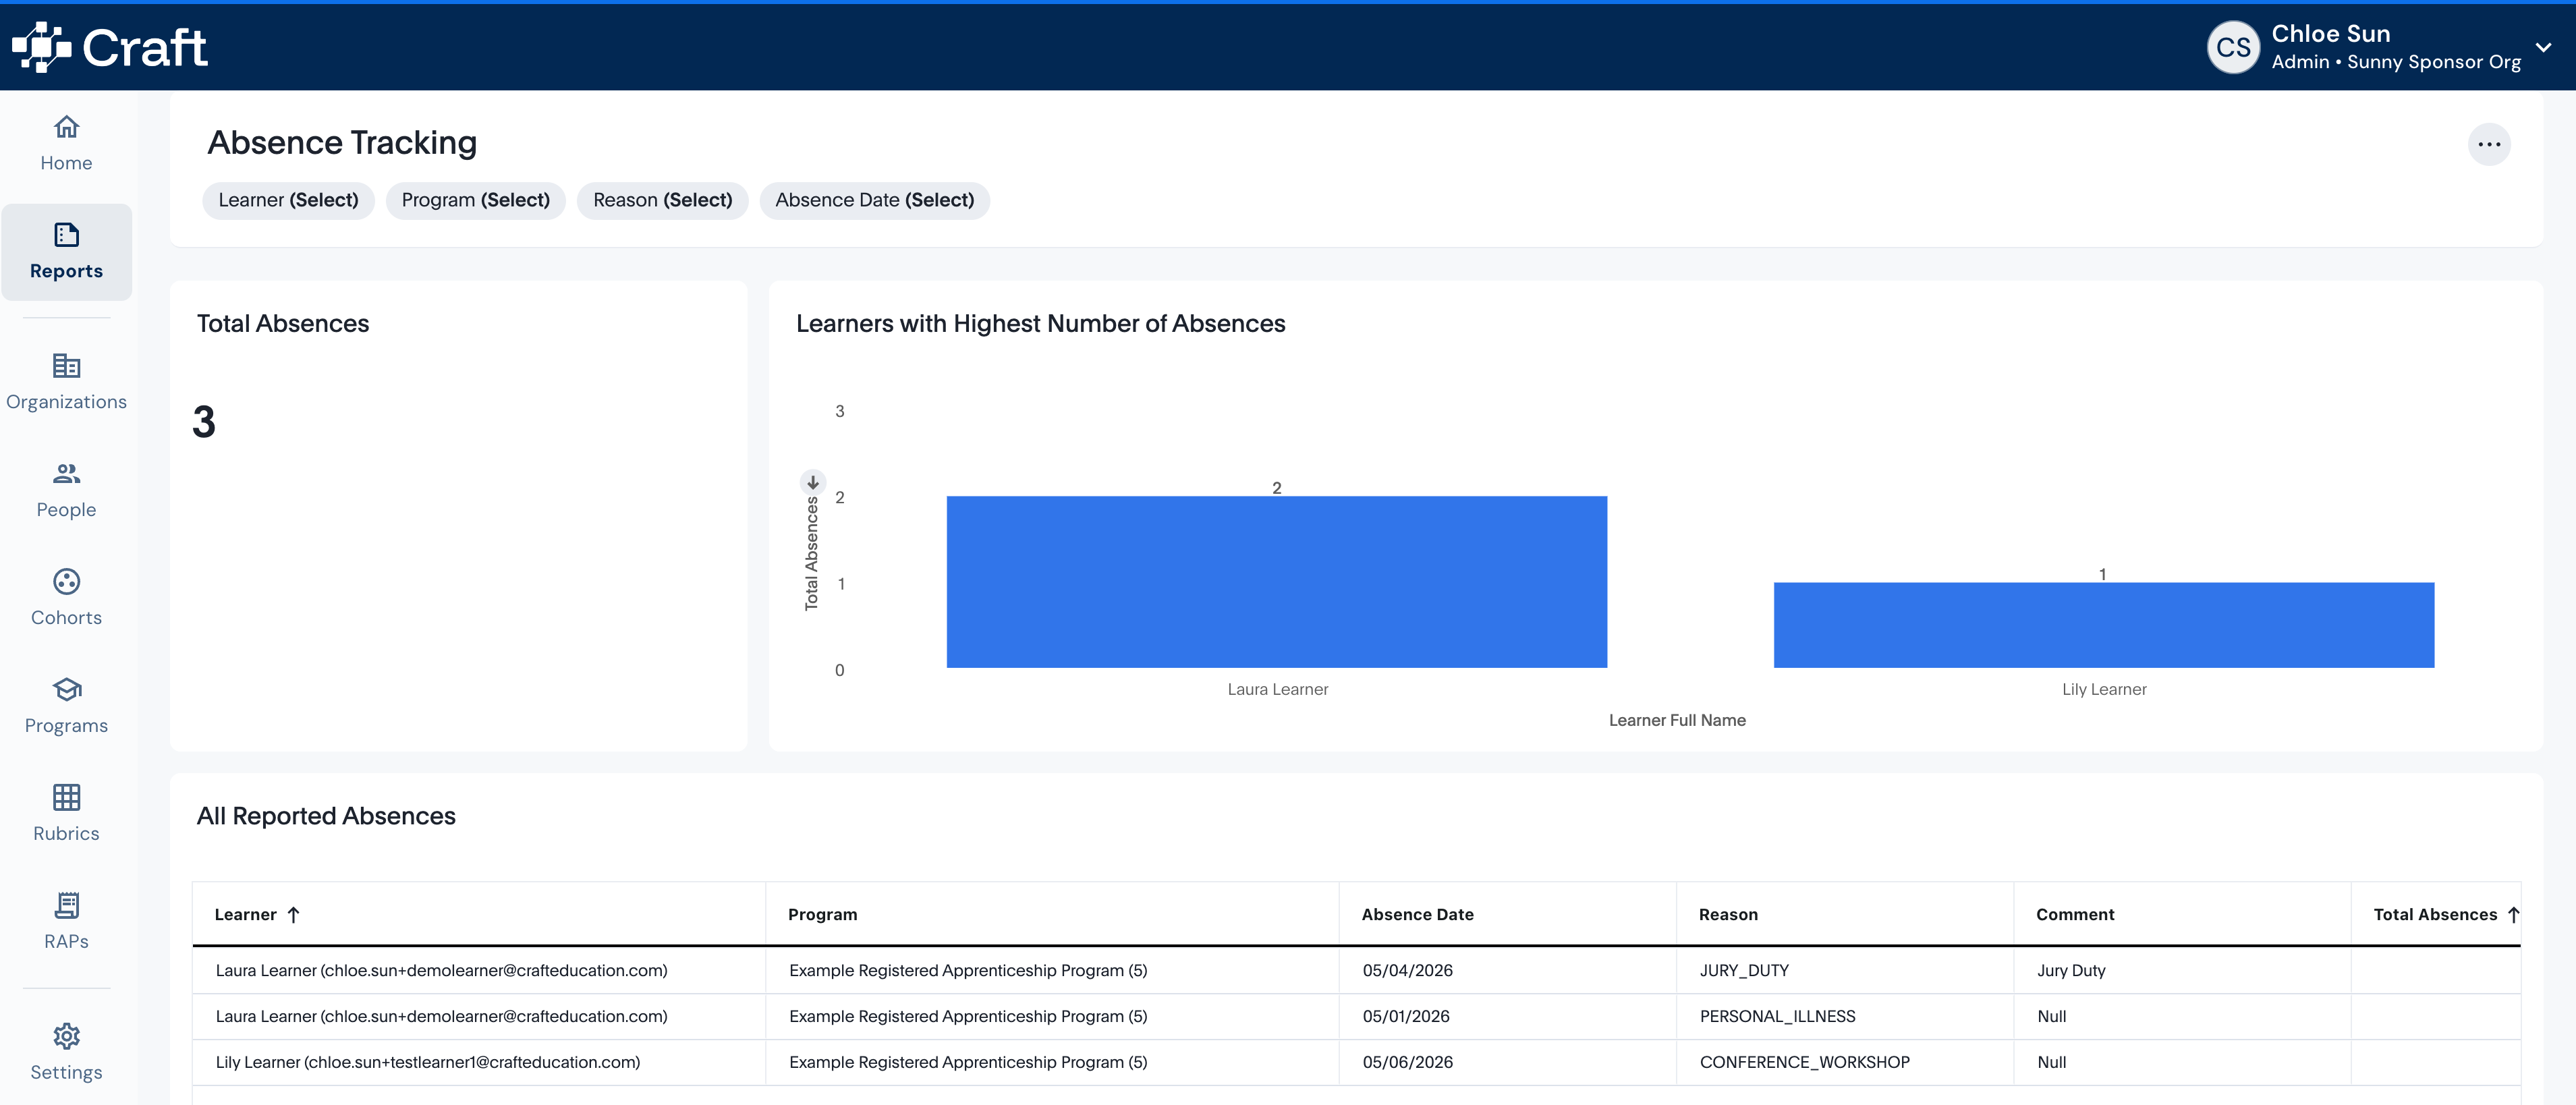The width and height of the screenshot is (2576, 1105).
Task: Expand the Reason (Select) filter
Action: pyautogui.click(x=662, y=200)
